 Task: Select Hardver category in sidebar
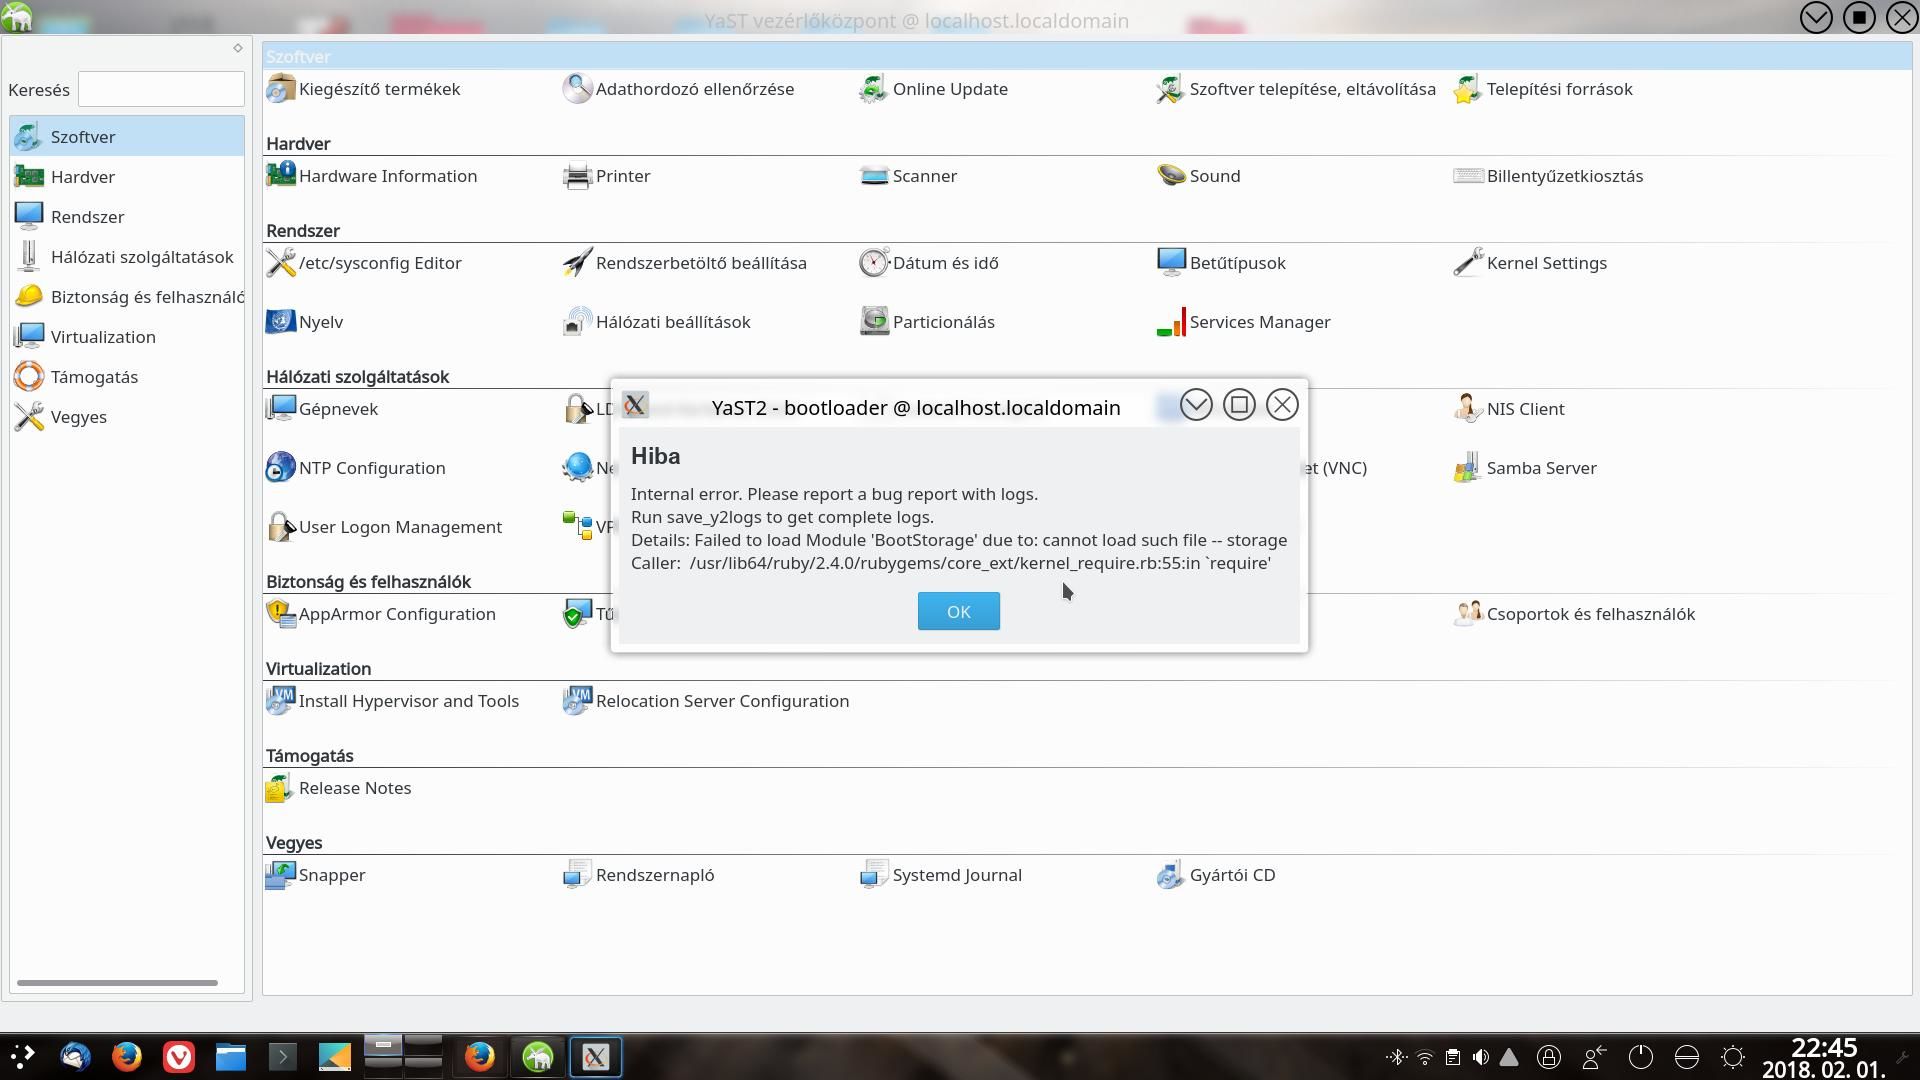tap(83, 177)
